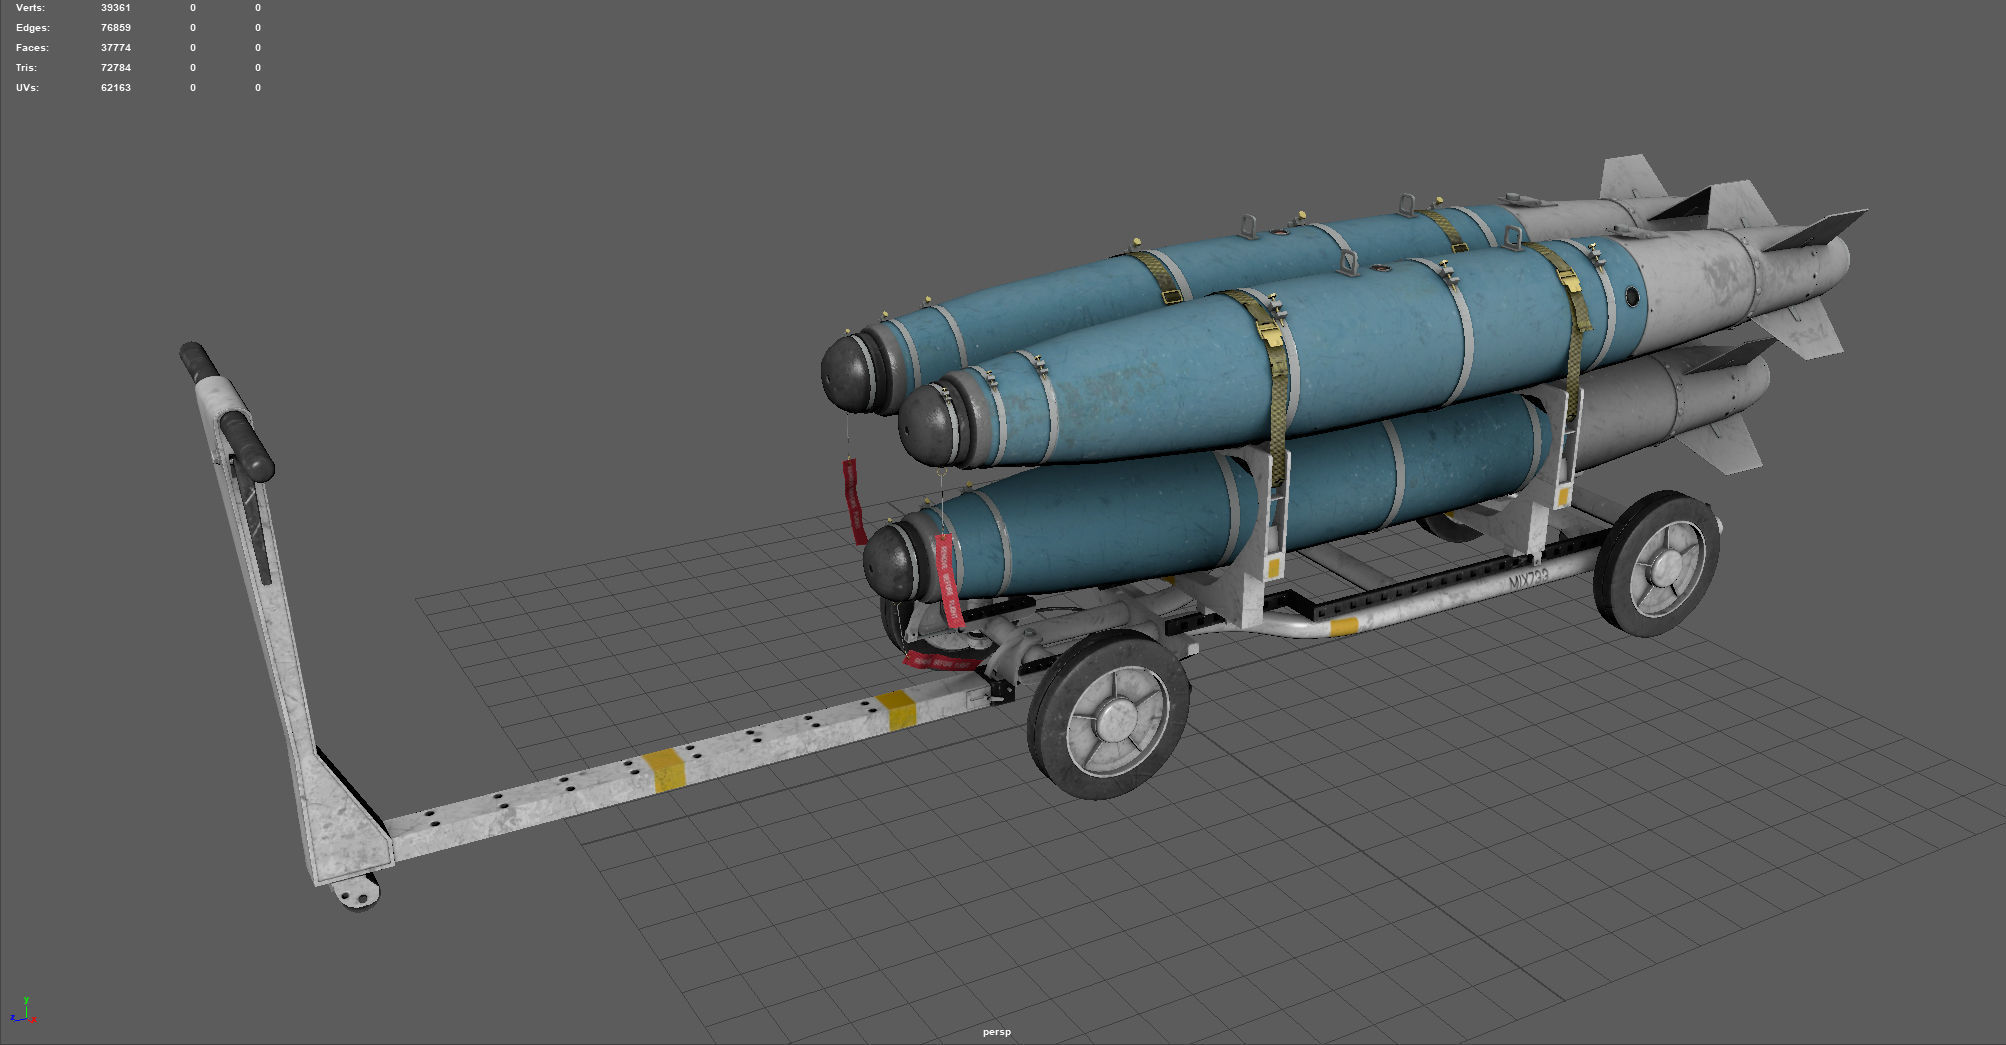2006x1045 pixels.
Task: Select the dark nose cap of lower bomb
Action: pos(889,561)
